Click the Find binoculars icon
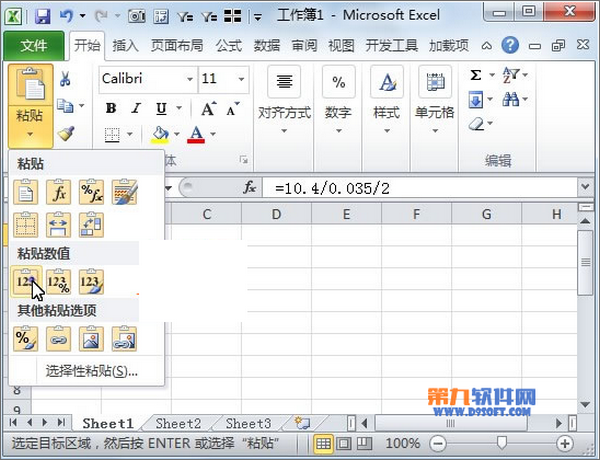 [511, 100]
